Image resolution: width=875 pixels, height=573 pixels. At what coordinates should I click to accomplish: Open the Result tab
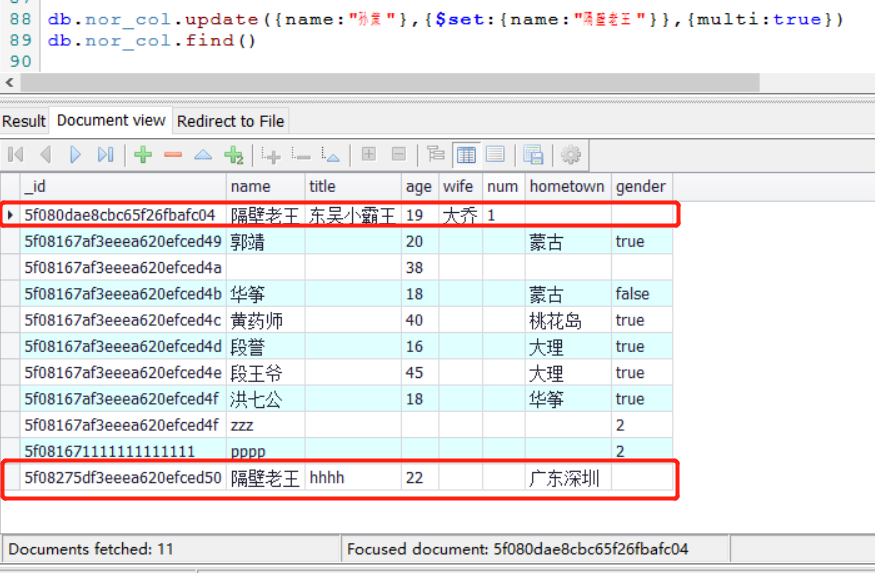24,121
